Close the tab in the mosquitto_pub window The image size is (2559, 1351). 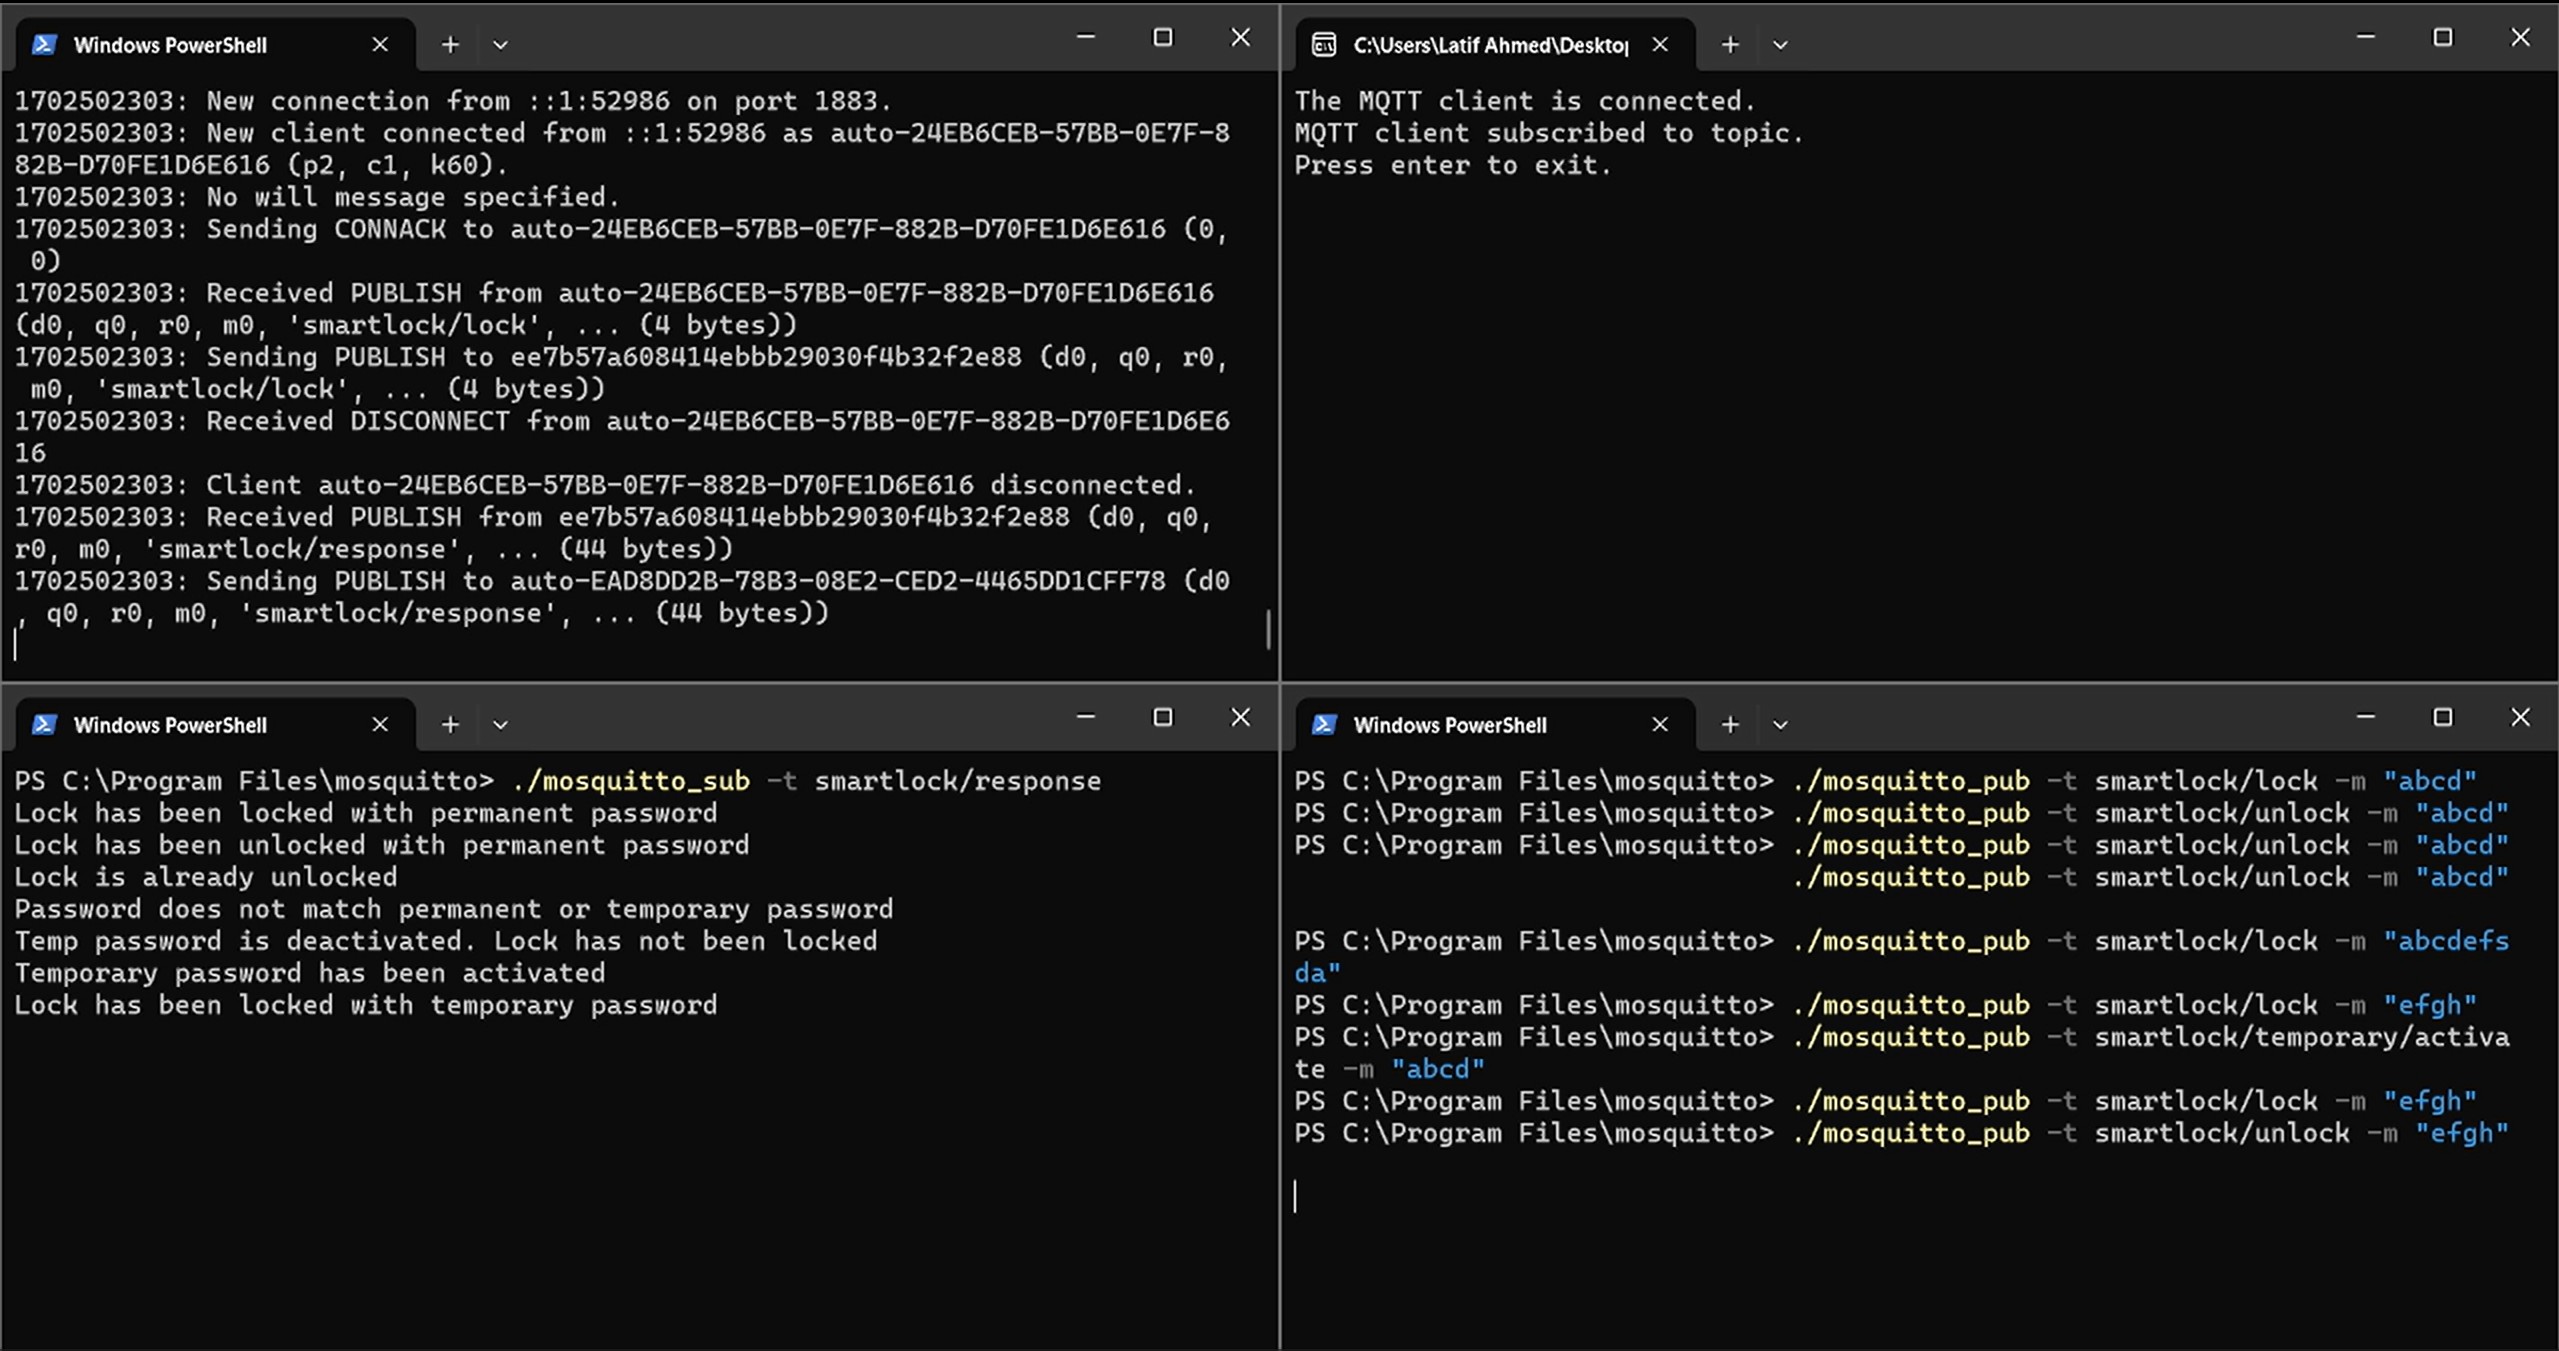pyautogui.click(x=1660, y=724)
